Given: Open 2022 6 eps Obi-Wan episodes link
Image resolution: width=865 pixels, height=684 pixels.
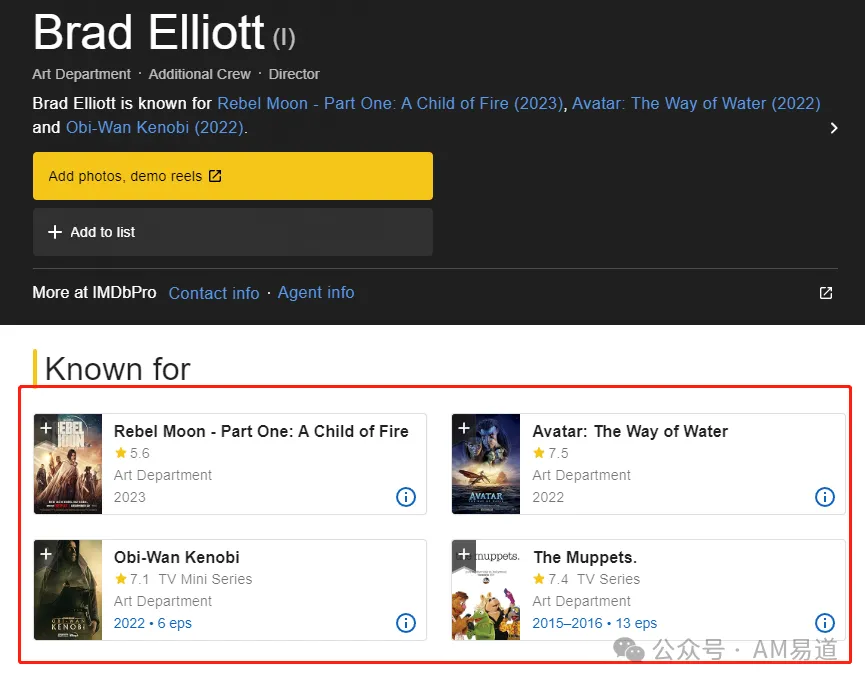Looking at the screenshot, I should point(153,623).
